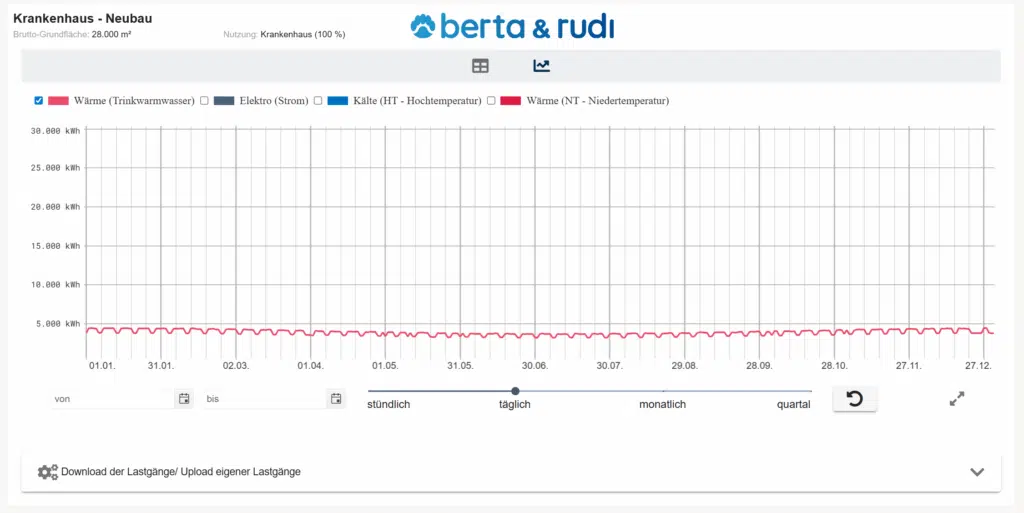The height and width of the screenshot is (513, 1024).
Task: Open the 'von' date calendar picker
Action: click(184, 399)
